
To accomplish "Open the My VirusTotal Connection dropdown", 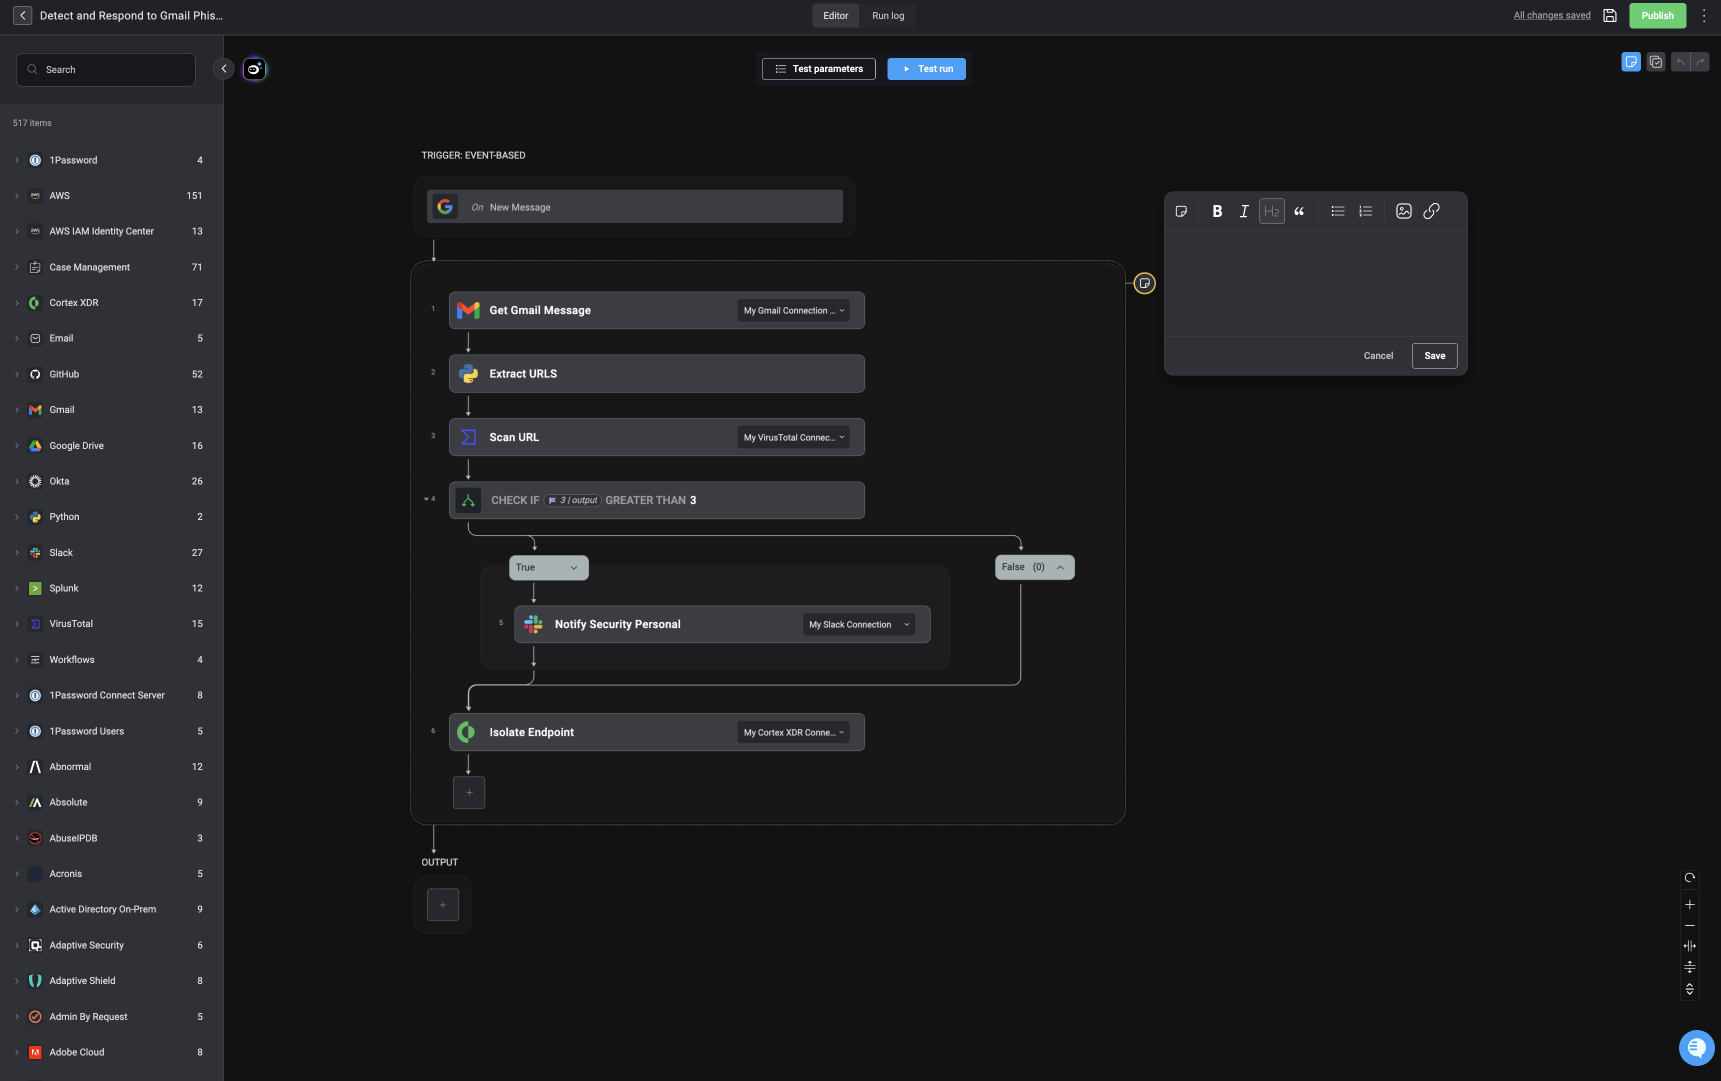I will (794, 437).
